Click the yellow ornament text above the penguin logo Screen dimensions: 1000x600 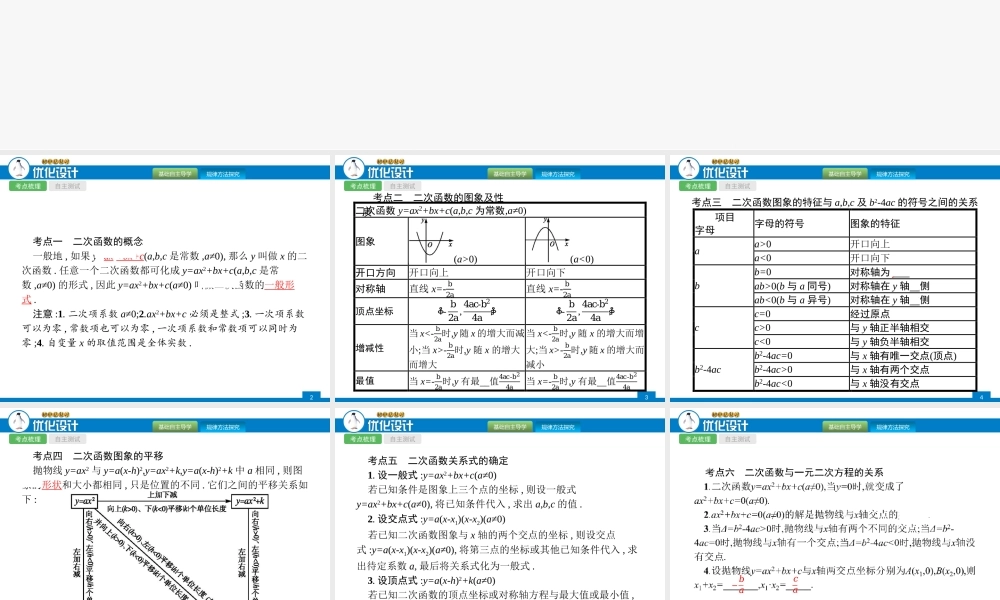tap(55, 161)
